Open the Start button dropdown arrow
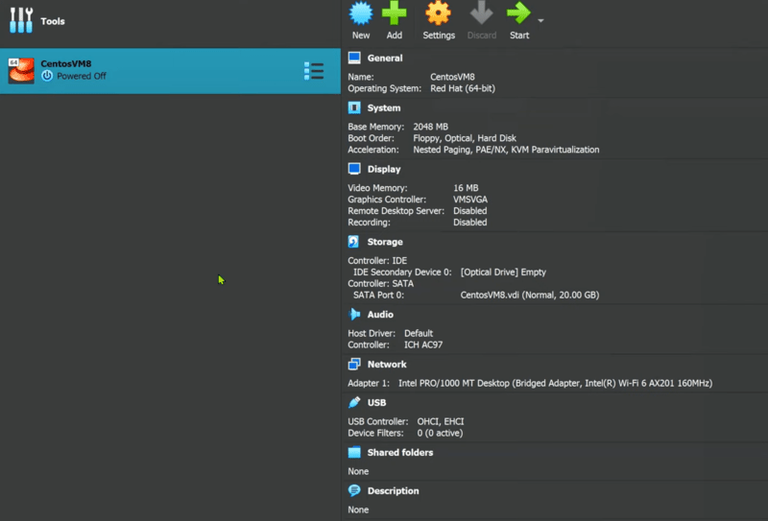 (x=541, y=21)
